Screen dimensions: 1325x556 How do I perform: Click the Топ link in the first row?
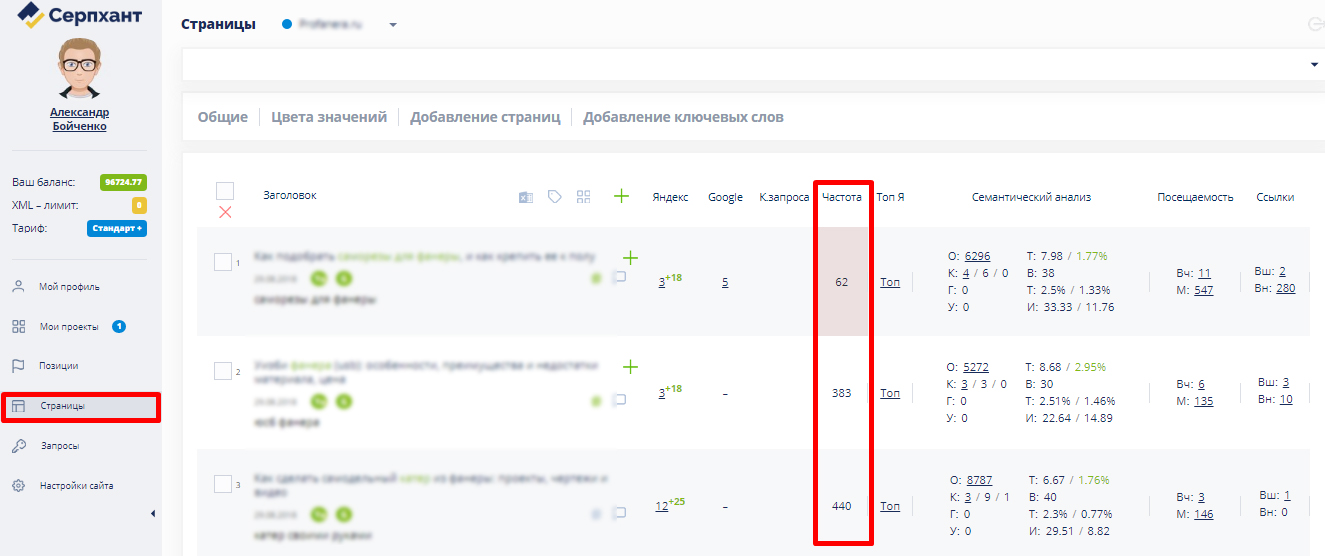pos(889,282)
